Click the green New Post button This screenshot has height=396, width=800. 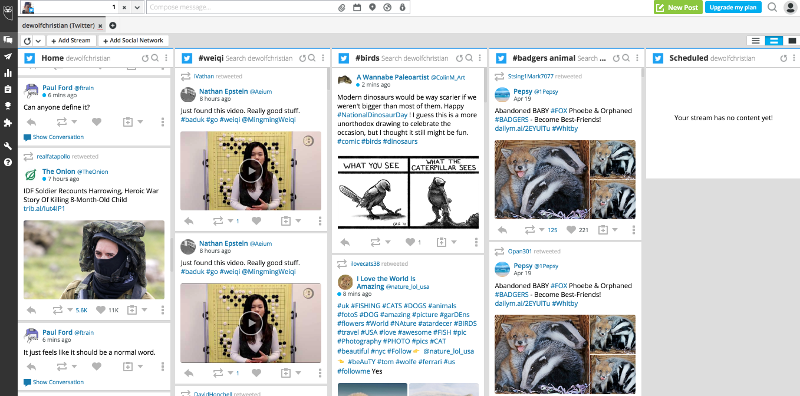click(678, 8)
